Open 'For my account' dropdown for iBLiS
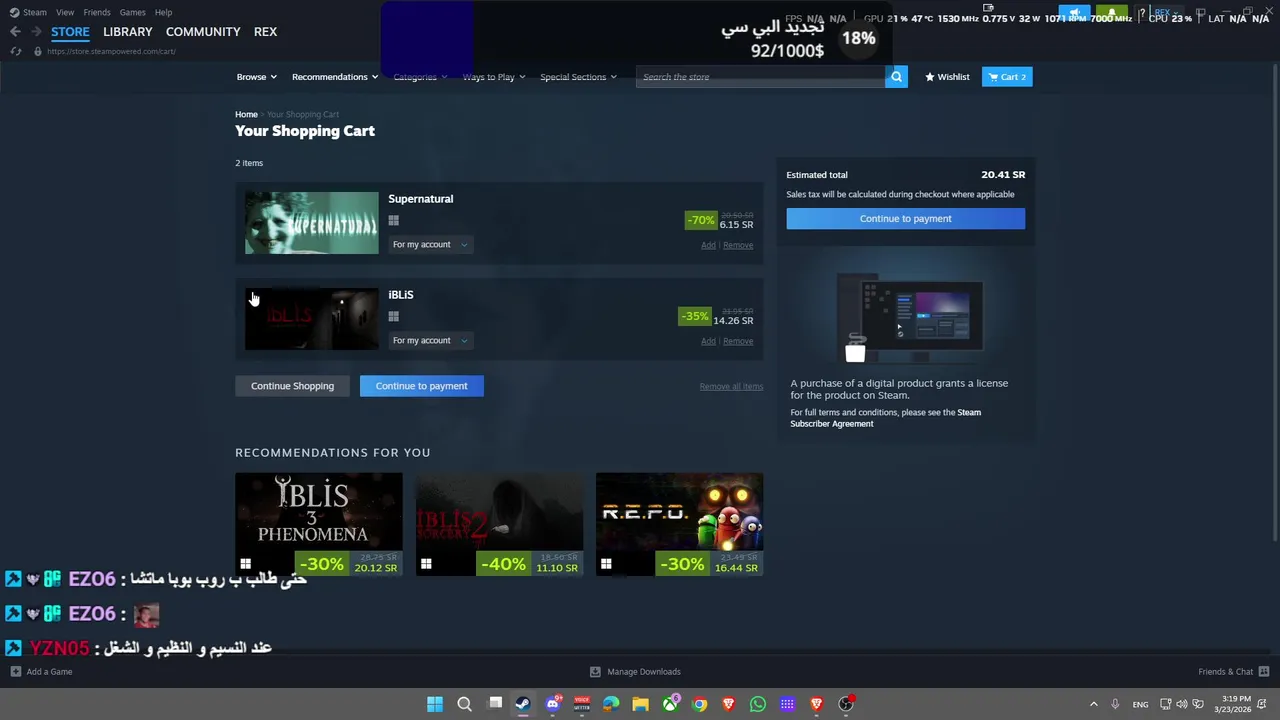 (429, 340)
